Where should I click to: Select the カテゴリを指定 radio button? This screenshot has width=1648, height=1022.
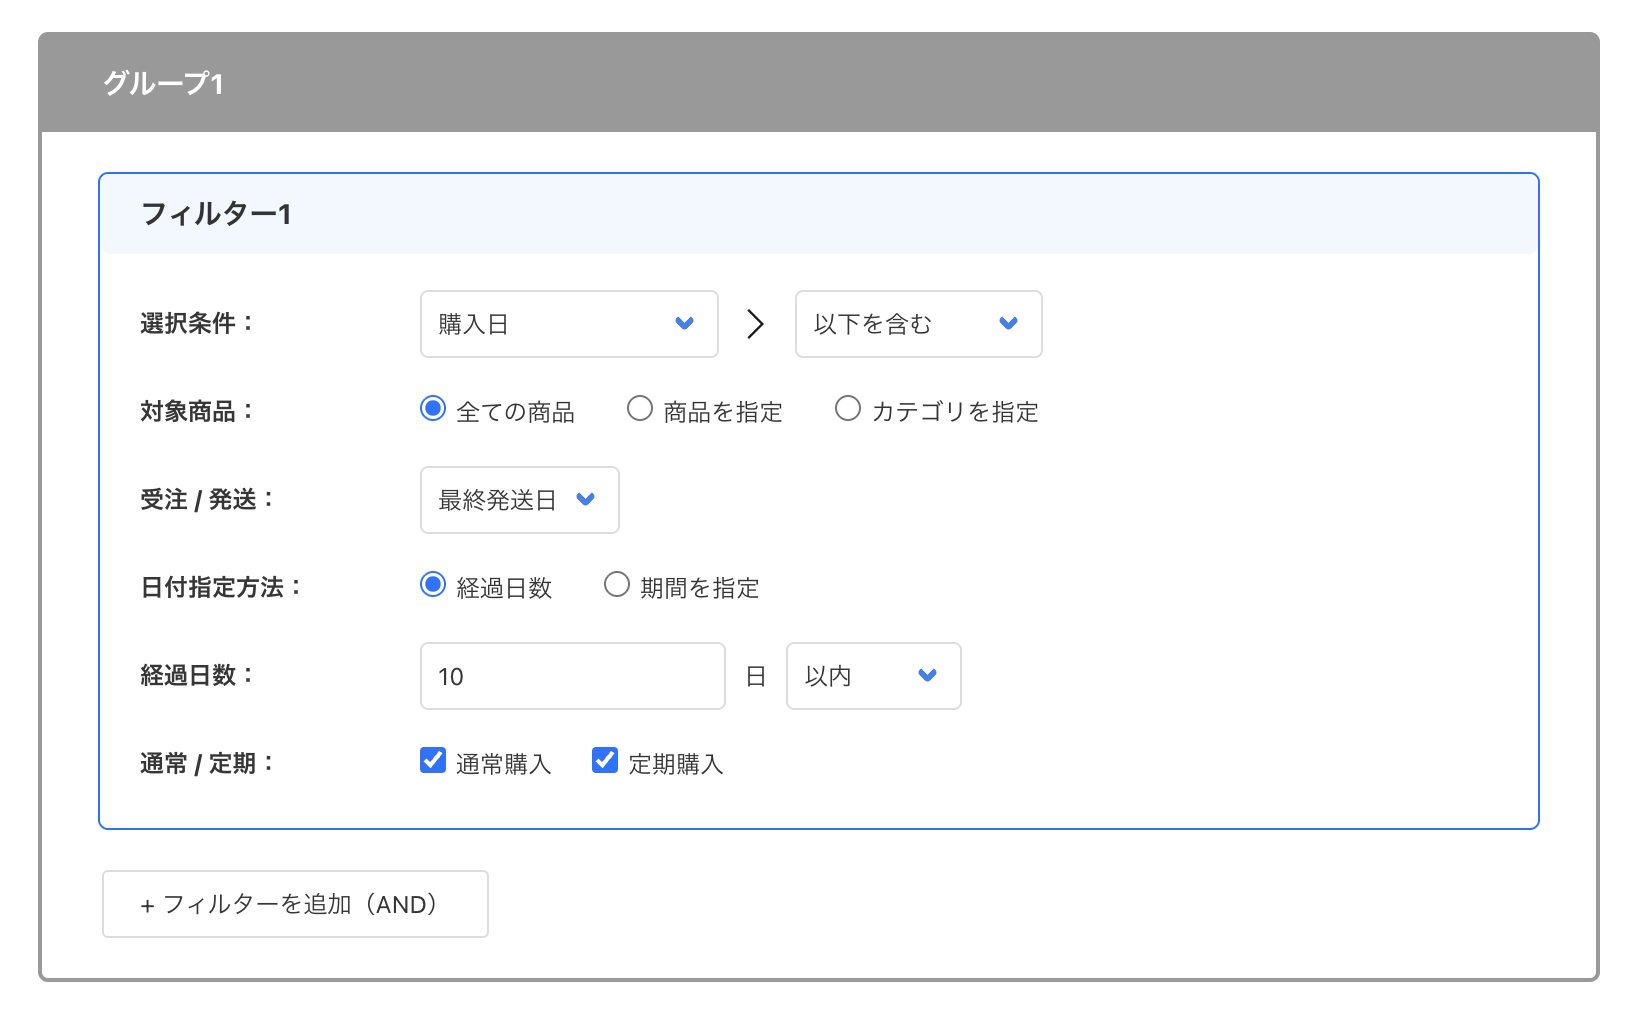(x=848, y=408)
